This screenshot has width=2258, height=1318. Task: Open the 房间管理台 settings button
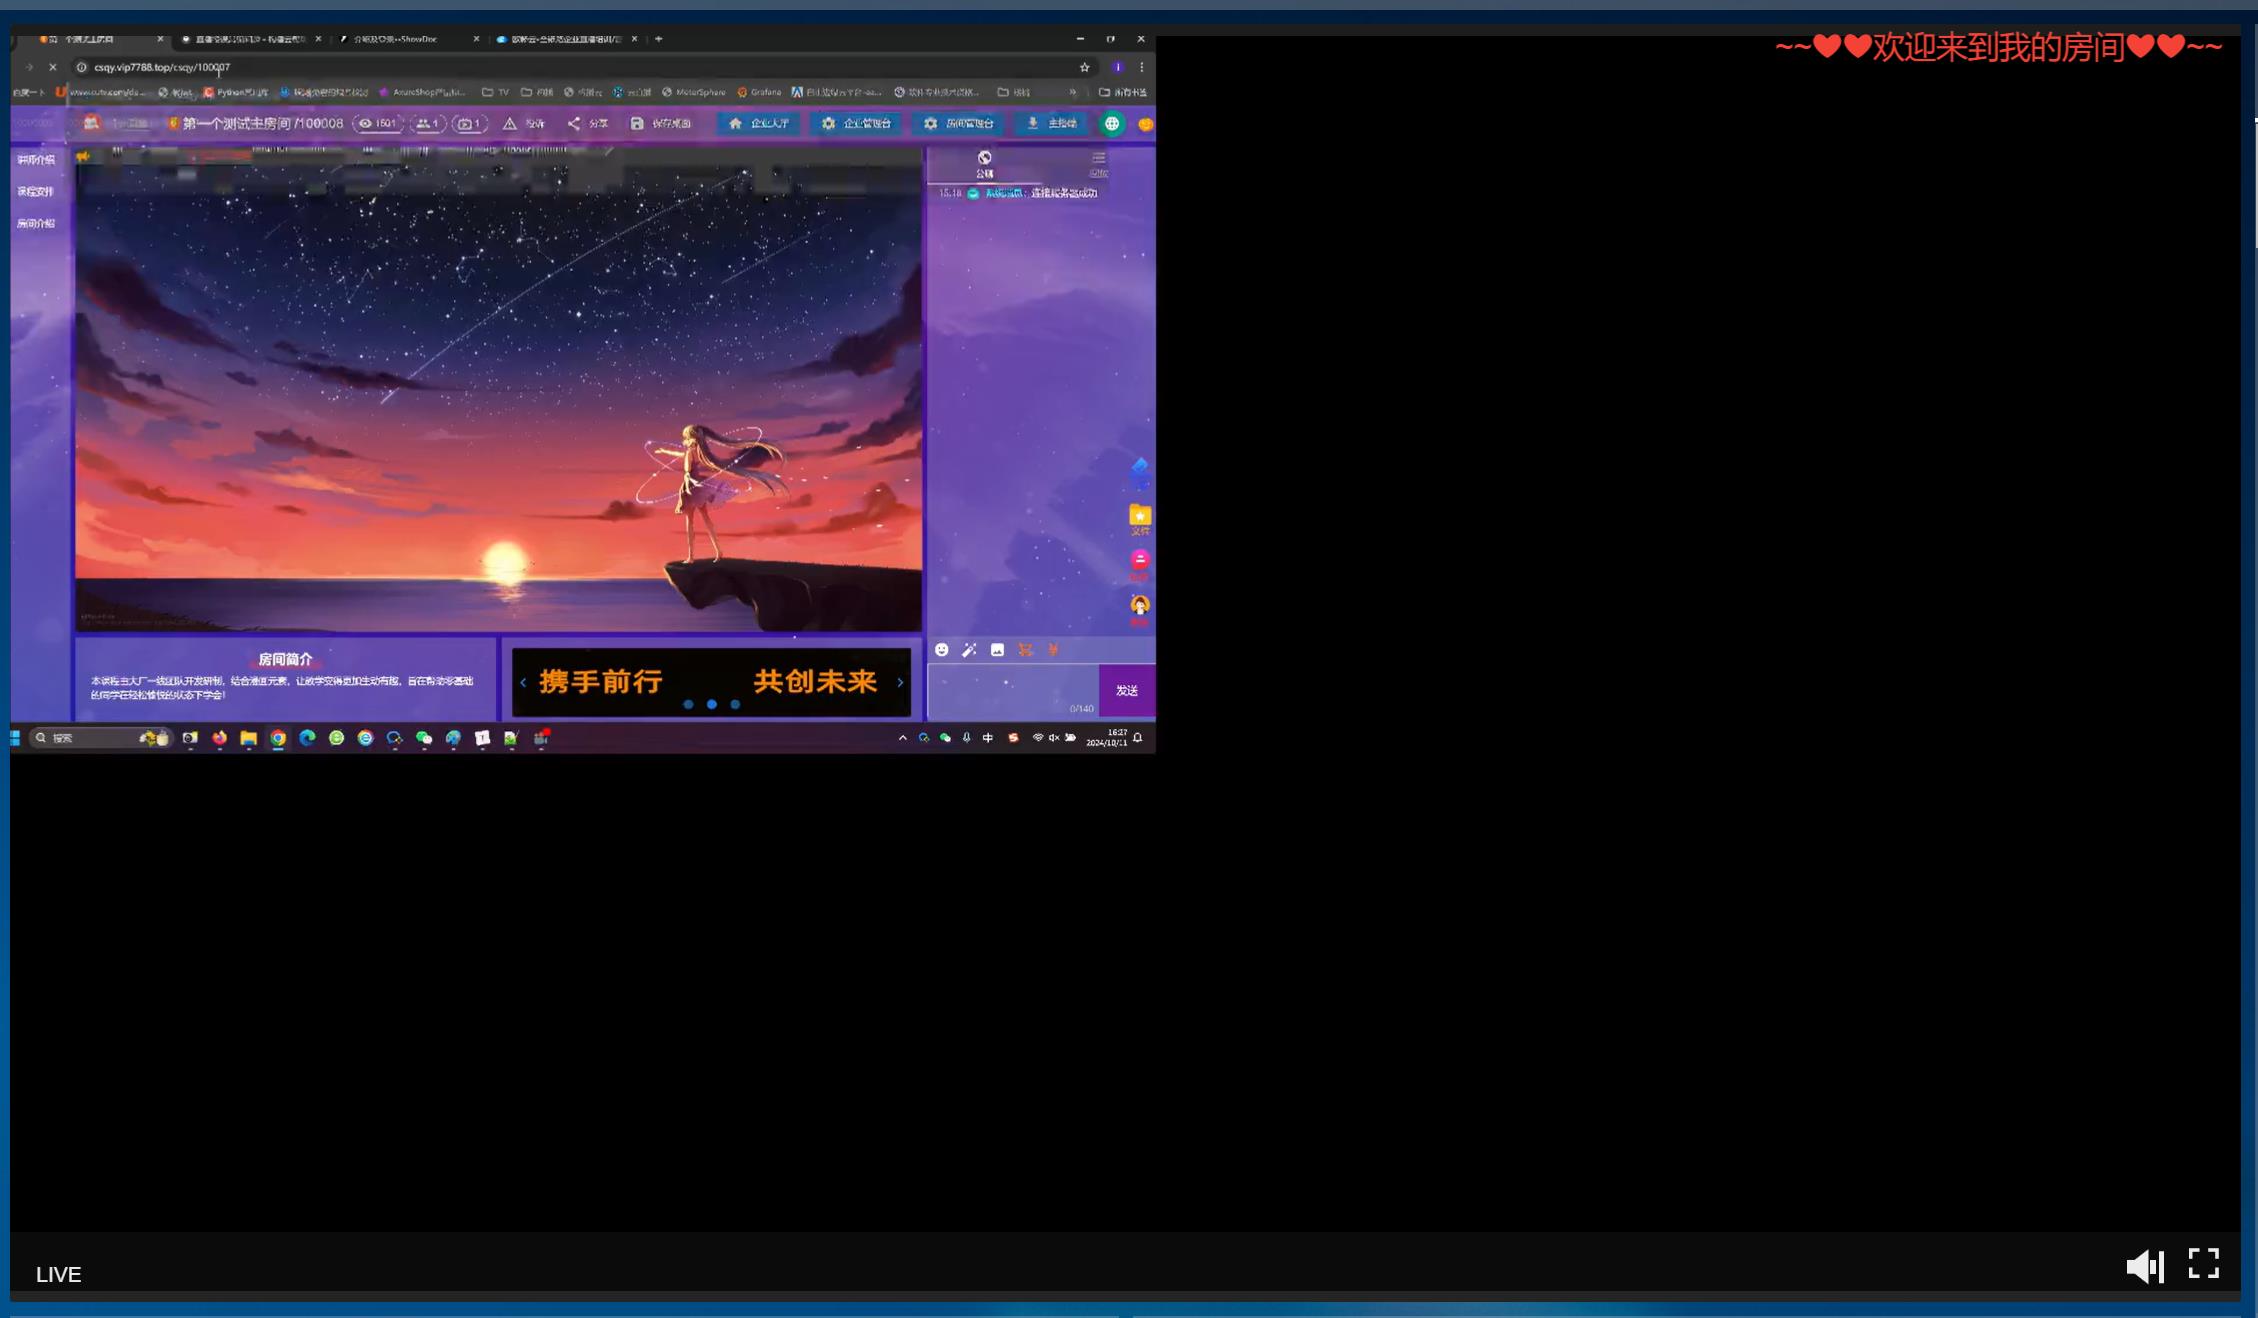tap(958, 123)
